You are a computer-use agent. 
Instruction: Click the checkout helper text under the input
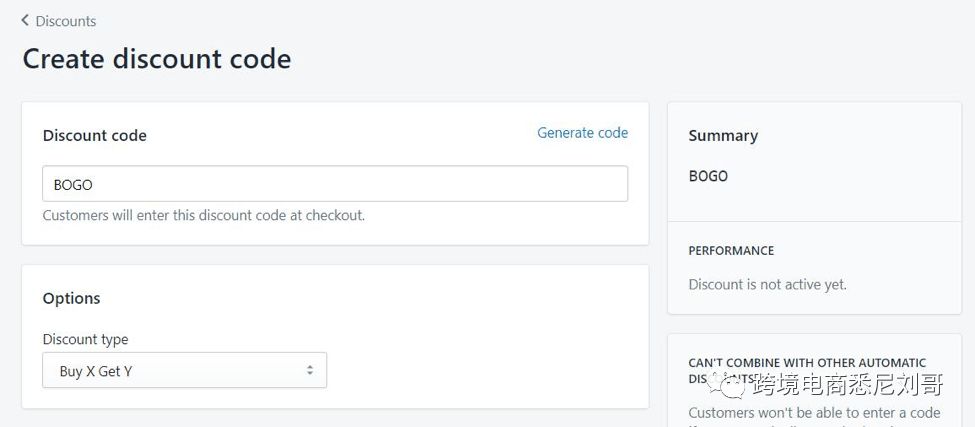pos(204,215)
